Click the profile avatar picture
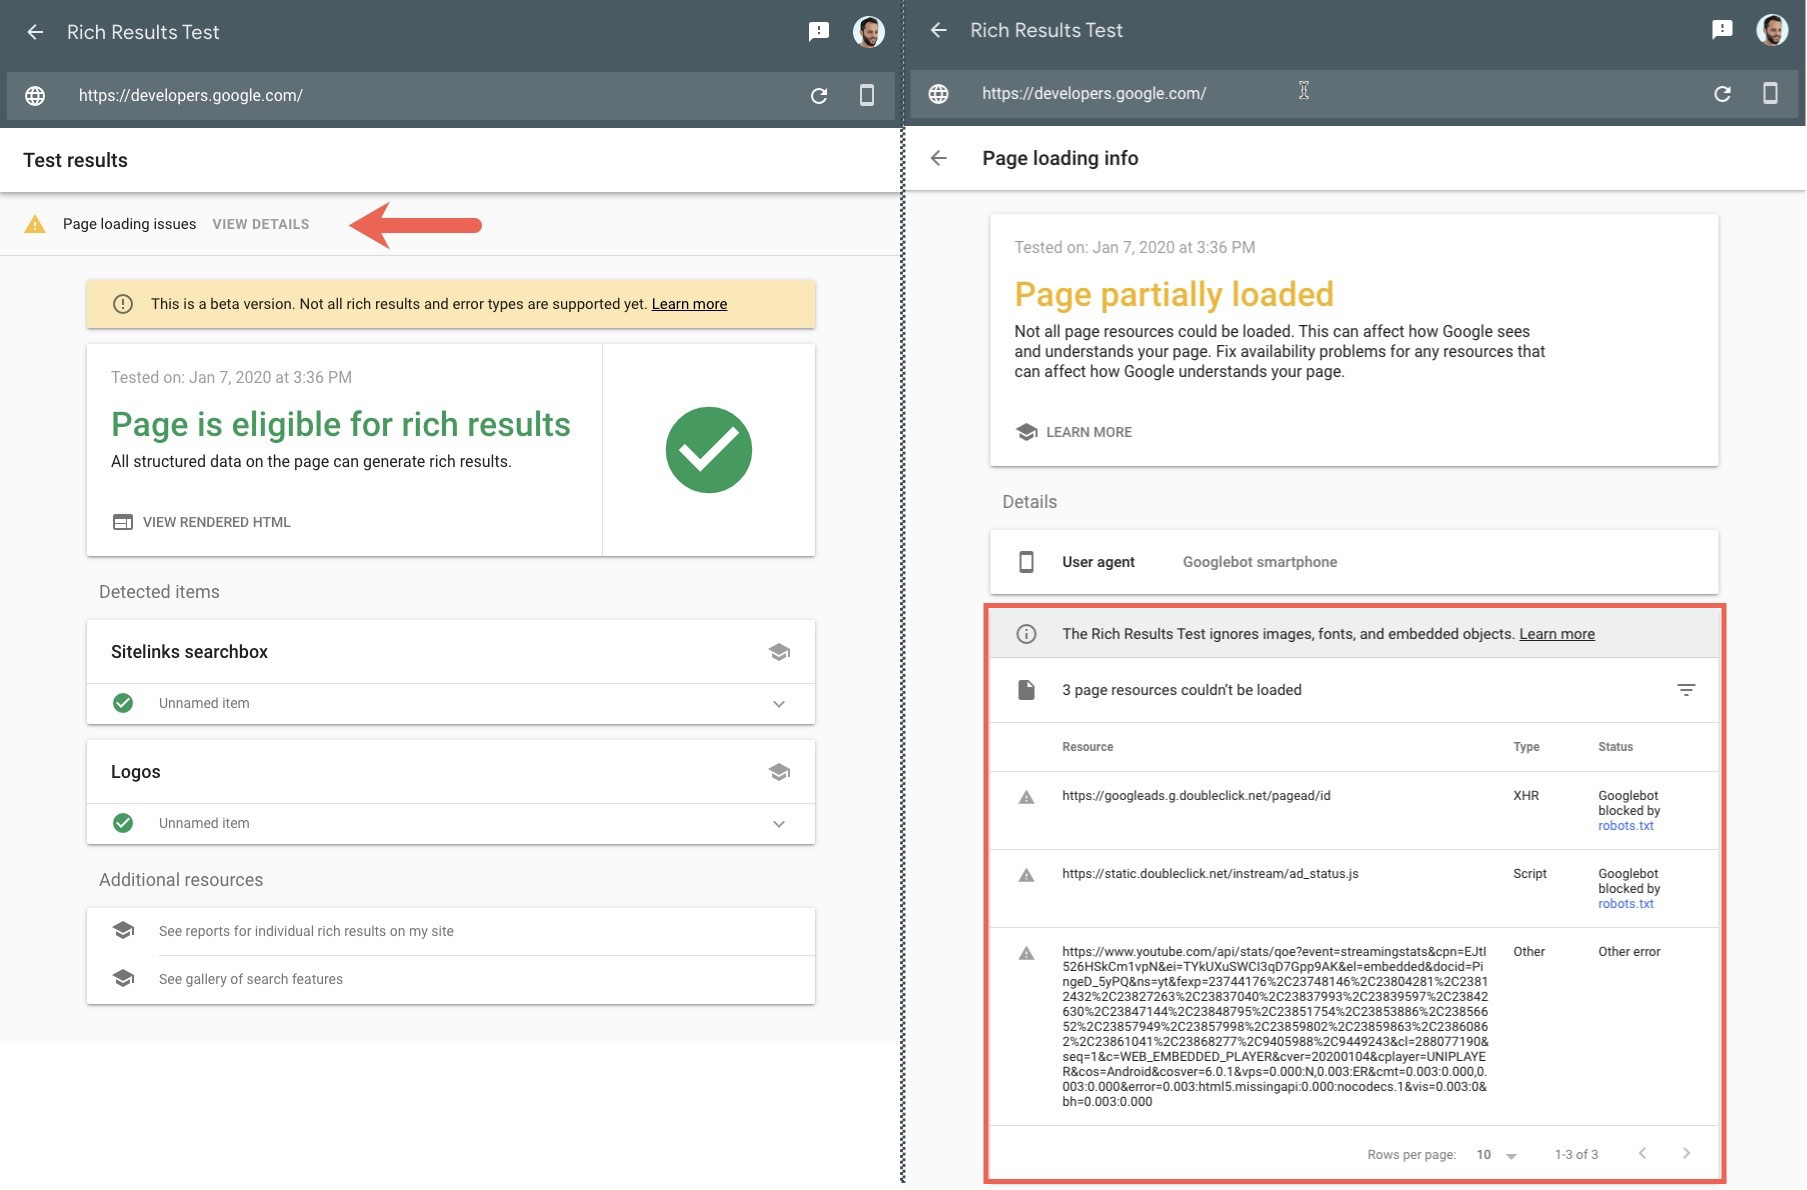Image resolution: width=1807 pixels, height=1190 pixels. point(869,31)
